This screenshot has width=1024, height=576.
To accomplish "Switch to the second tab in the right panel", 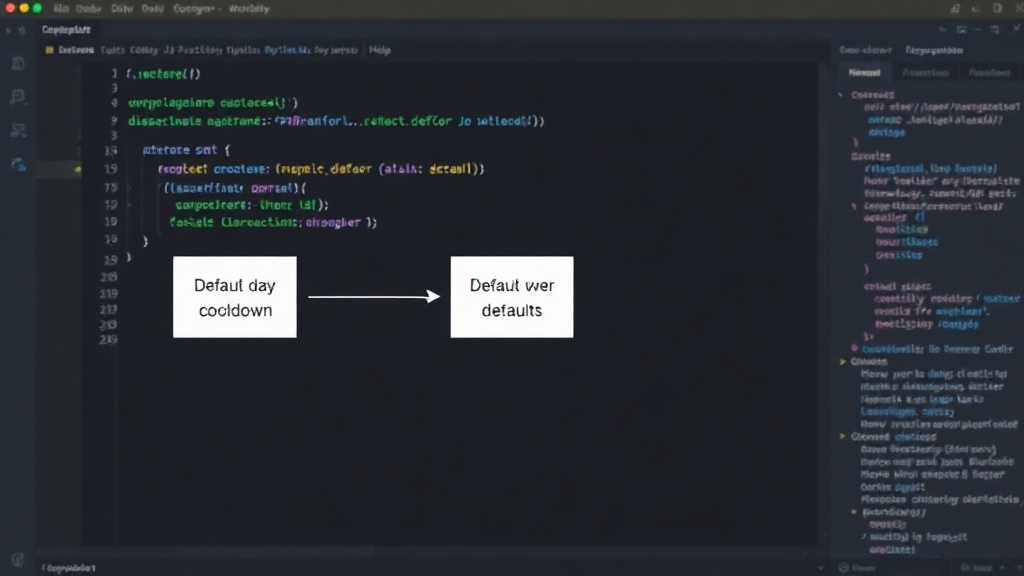I will [925, 72].
